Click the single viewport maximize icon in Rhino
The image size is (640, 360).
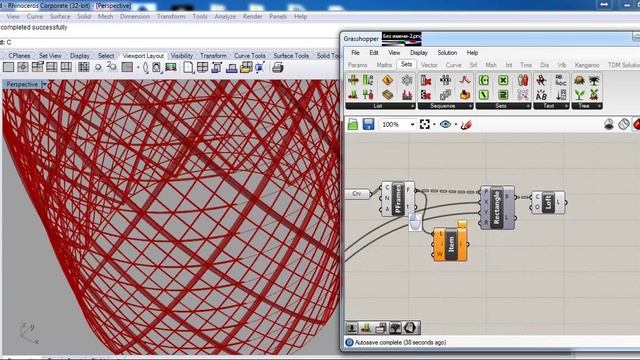pos(9,67)
